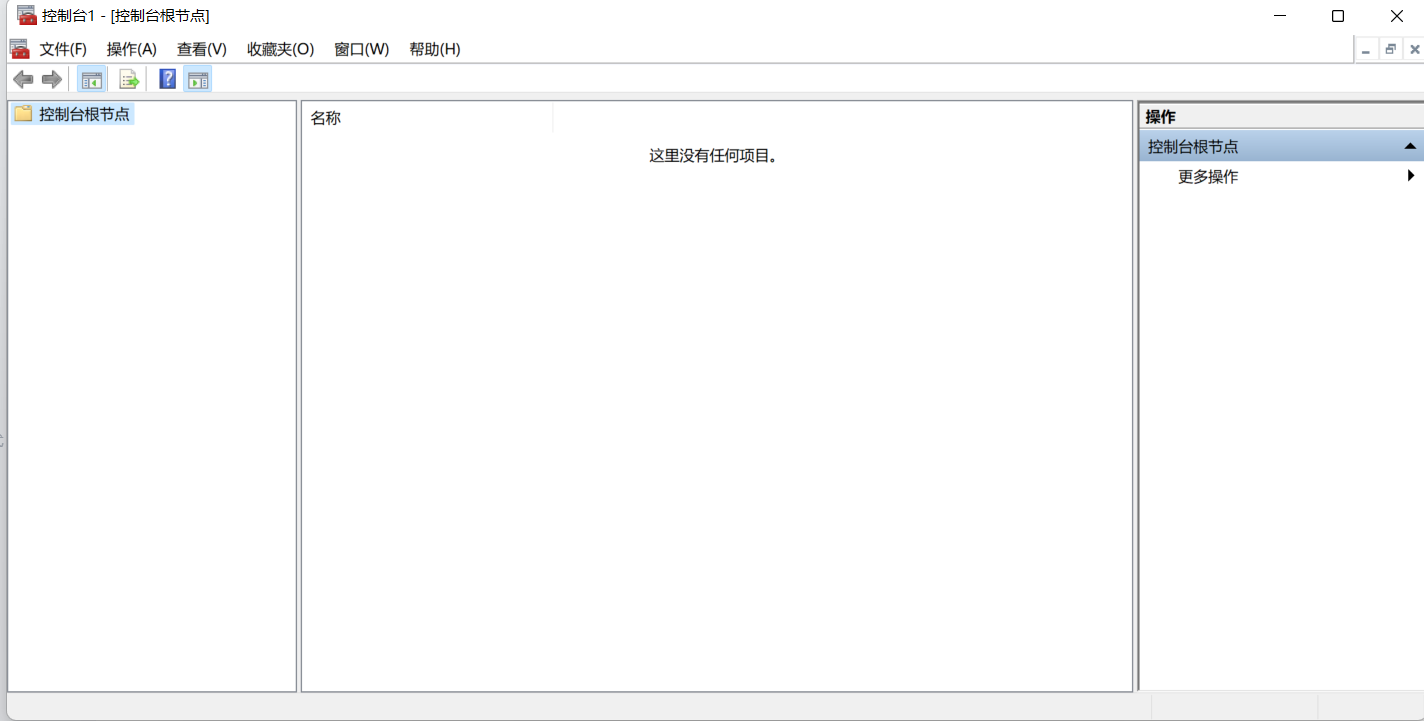
Task: Click the 更多操作 action entry
Action: coord(1206,176)
